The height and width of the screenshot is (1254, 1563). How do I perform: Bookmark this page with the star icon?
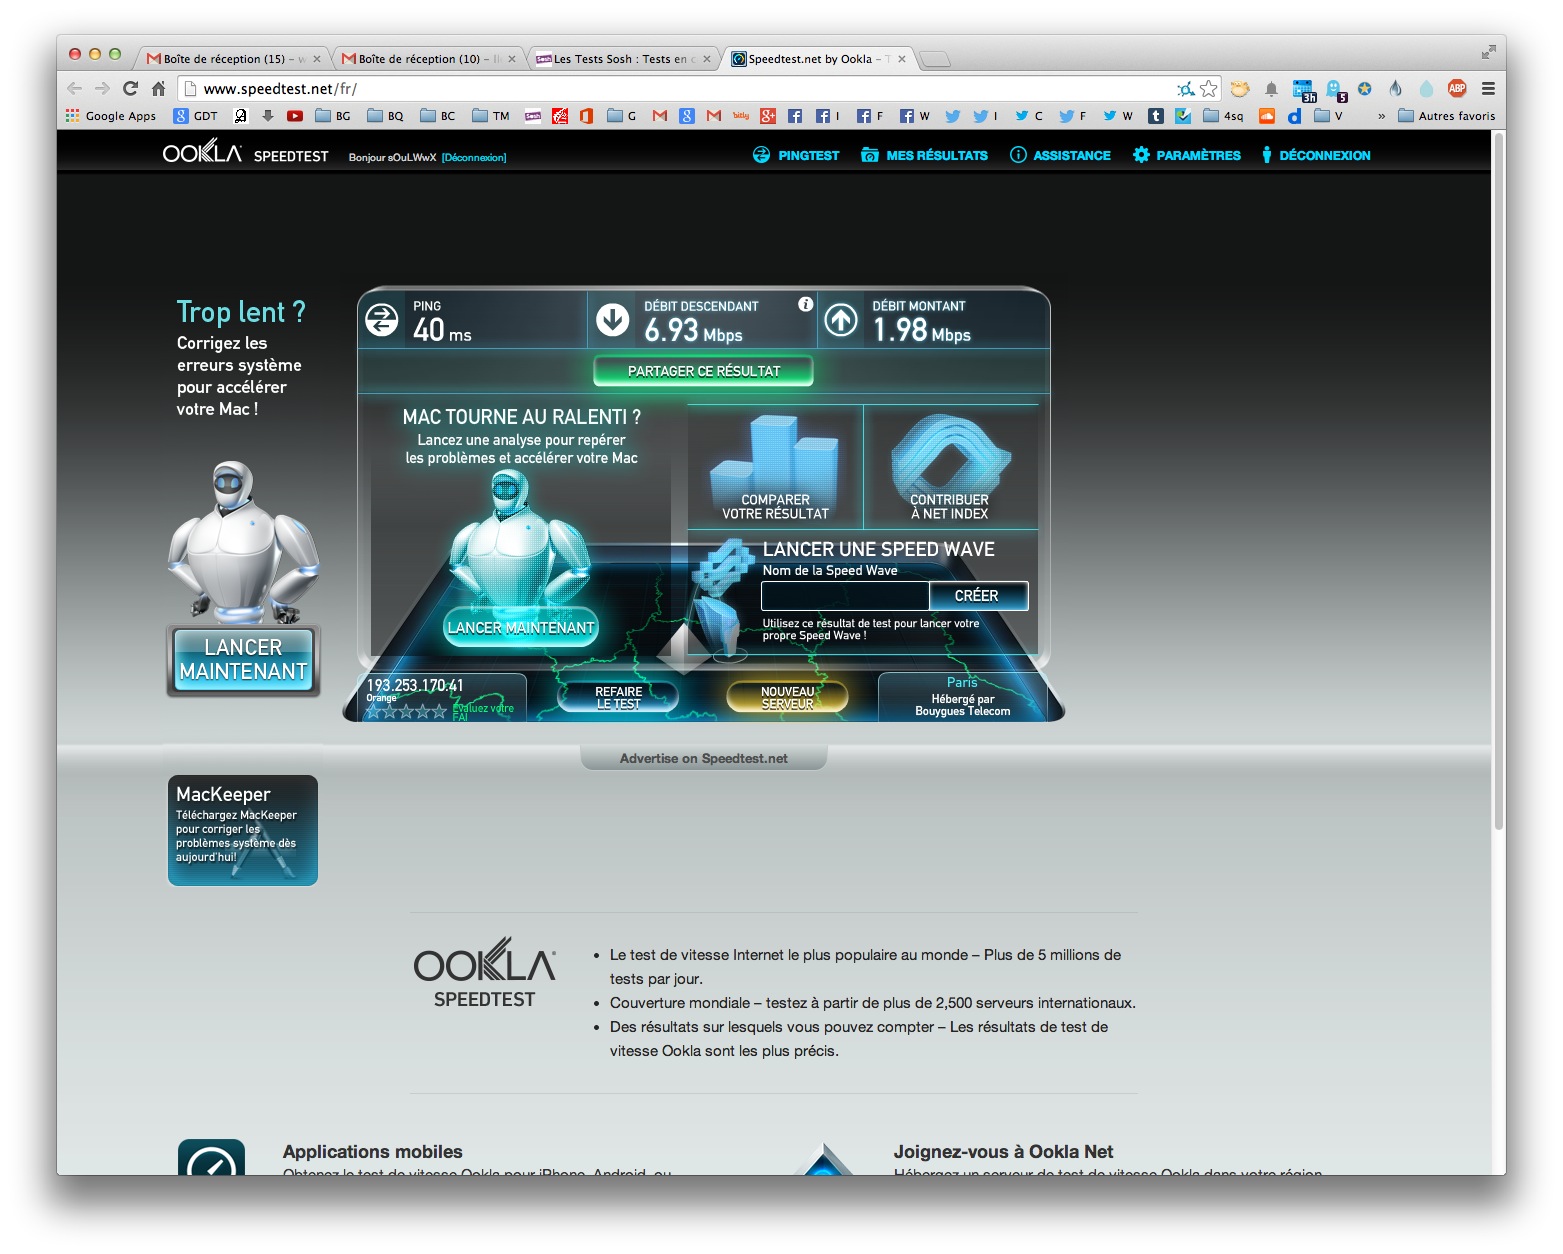click(1209, 88)
